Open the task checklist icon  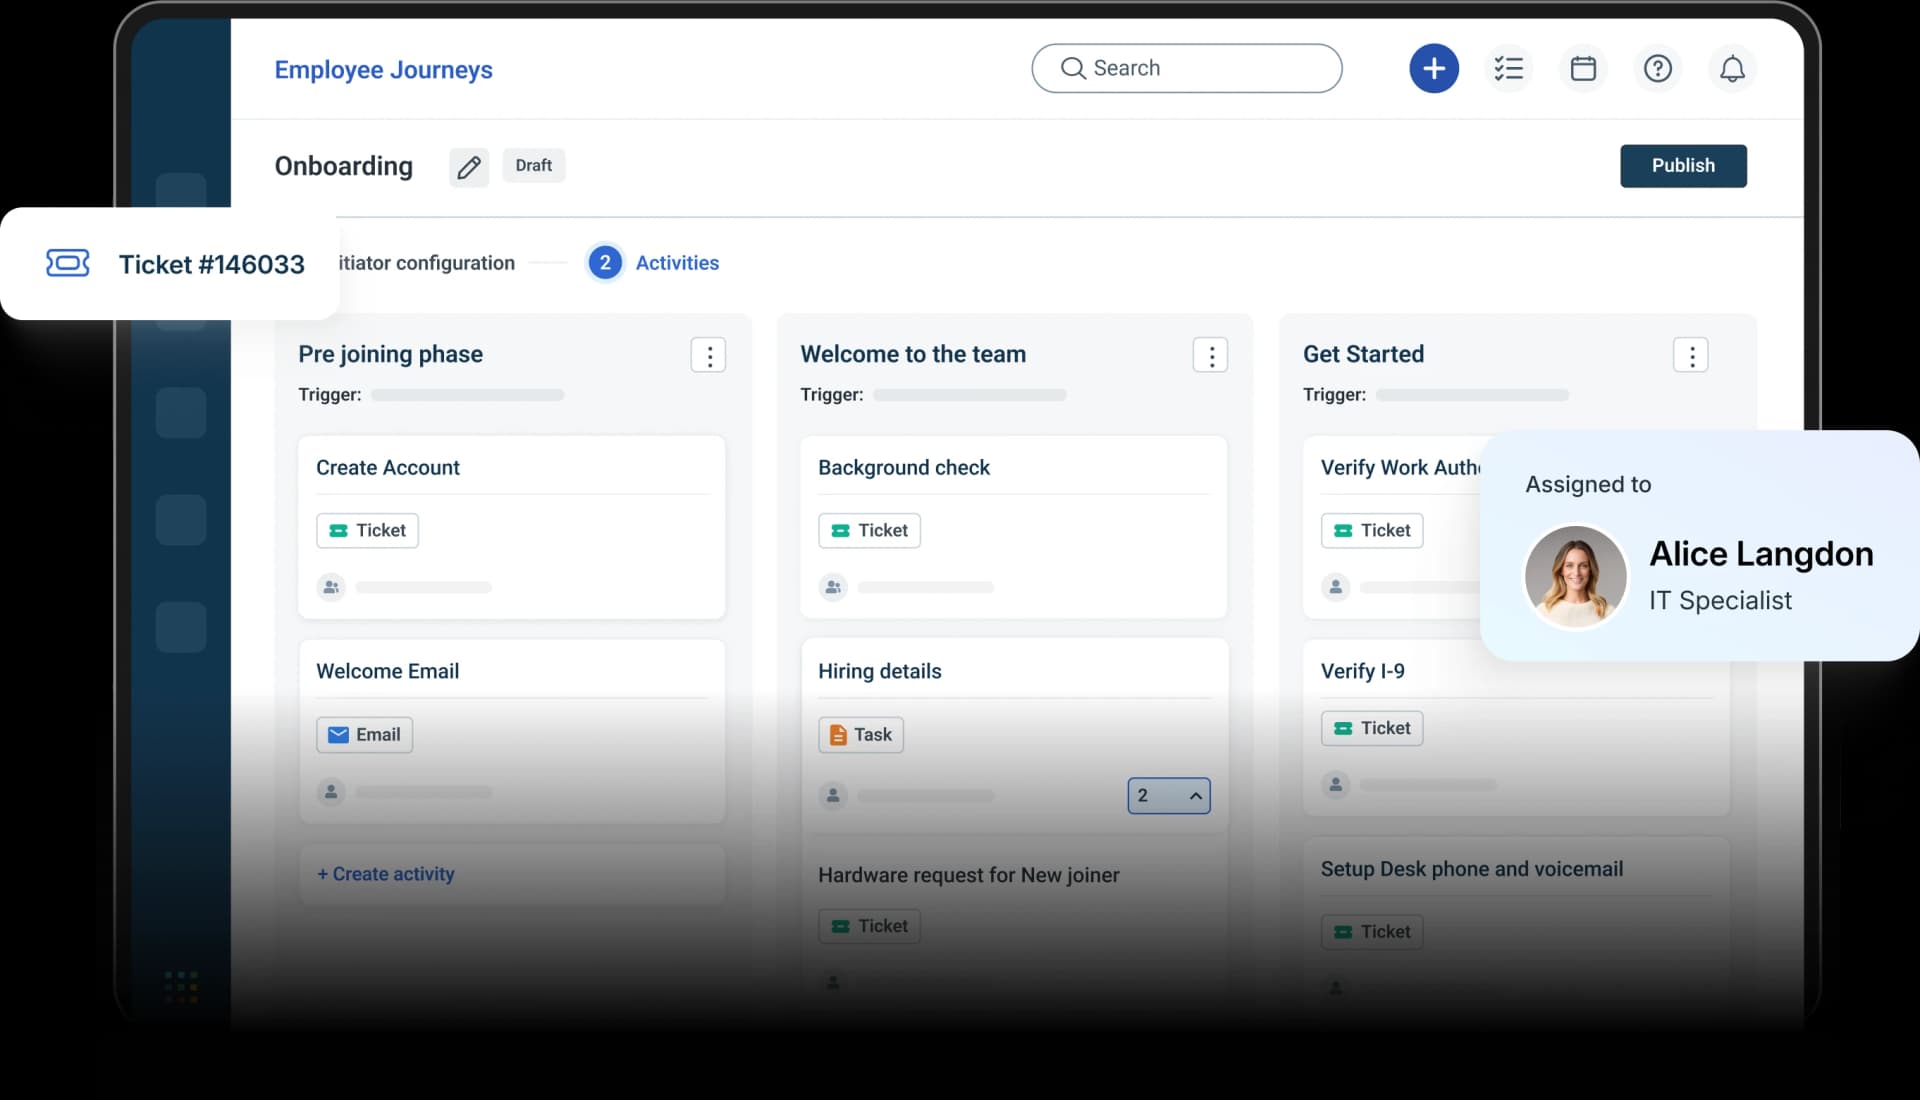click(x=1508, y=68)
